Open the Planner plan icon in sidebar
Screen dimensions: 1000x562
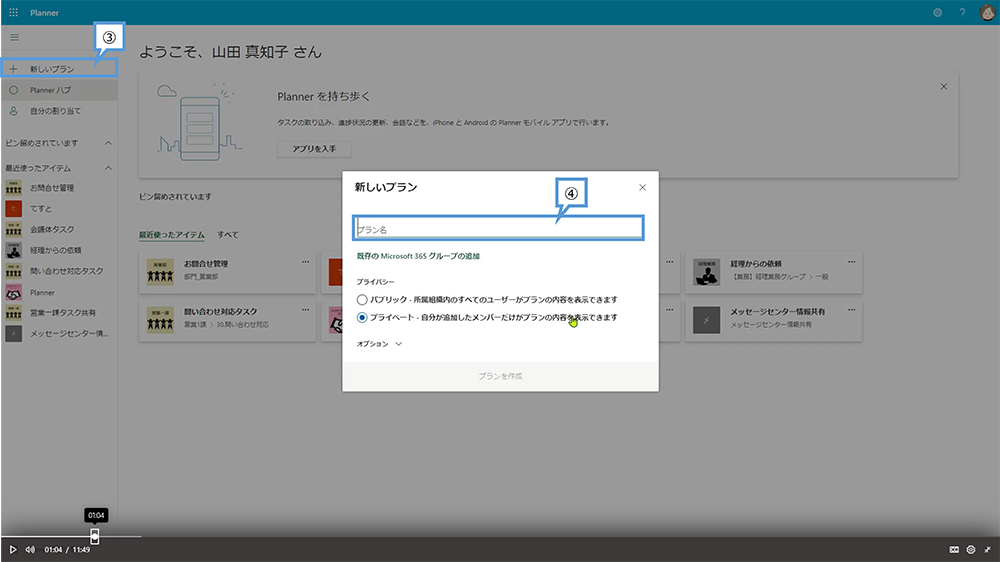pos(13,292)
